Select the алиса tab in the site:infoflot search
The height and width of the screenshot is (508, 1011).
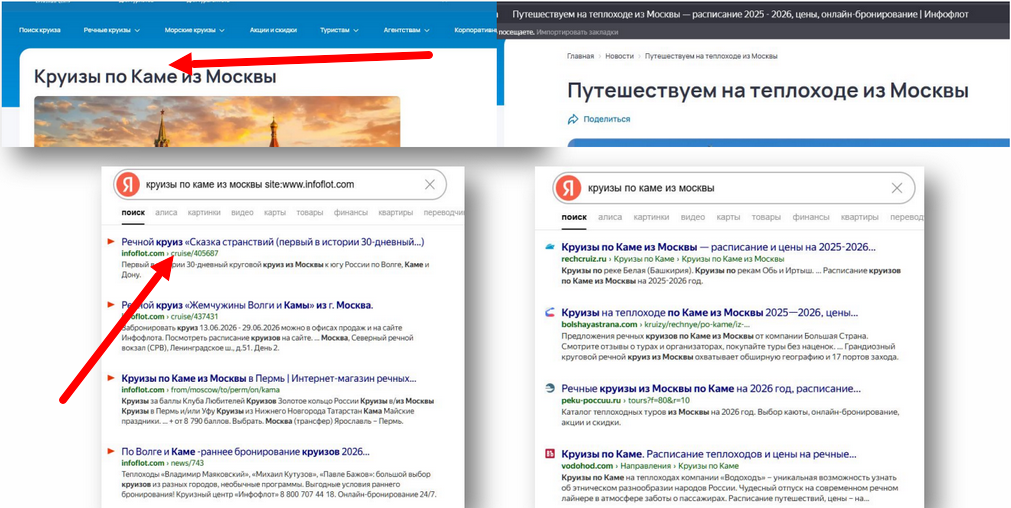(166, 212)
